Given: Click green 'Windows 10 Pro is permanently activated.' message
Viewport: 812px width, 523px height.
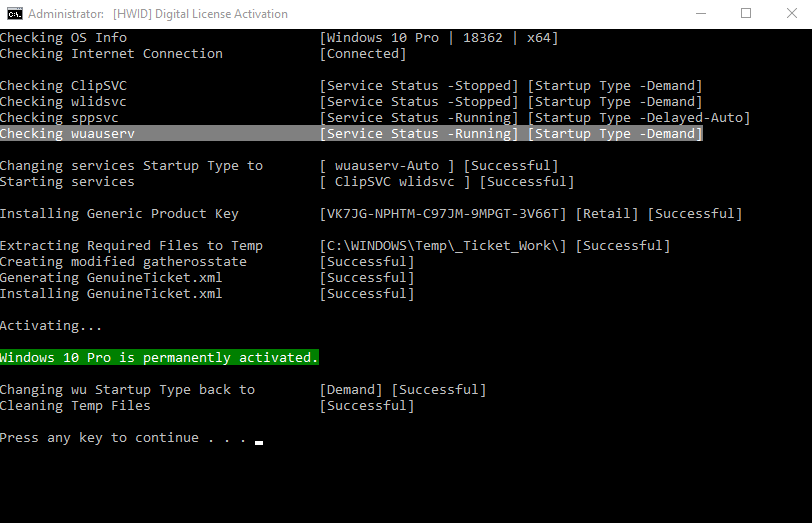Looking at the screenshot, I should [x=159, y=358].
